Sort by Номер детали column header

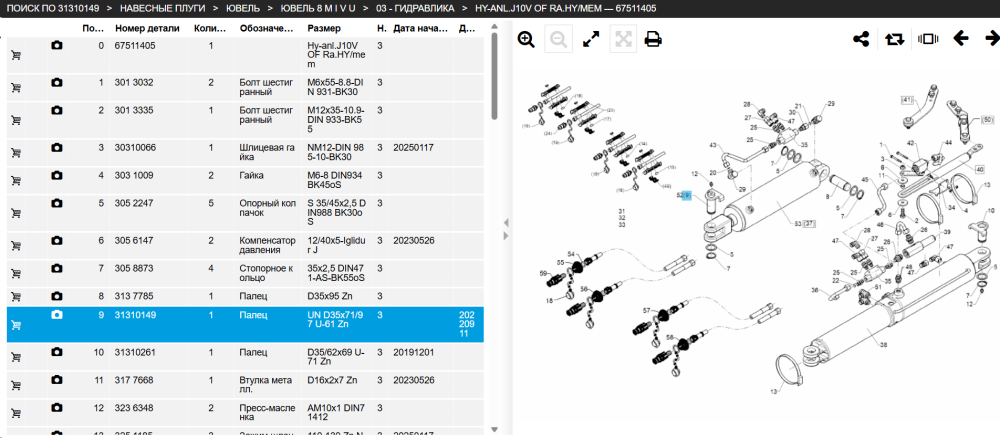[x=147, y=29]
